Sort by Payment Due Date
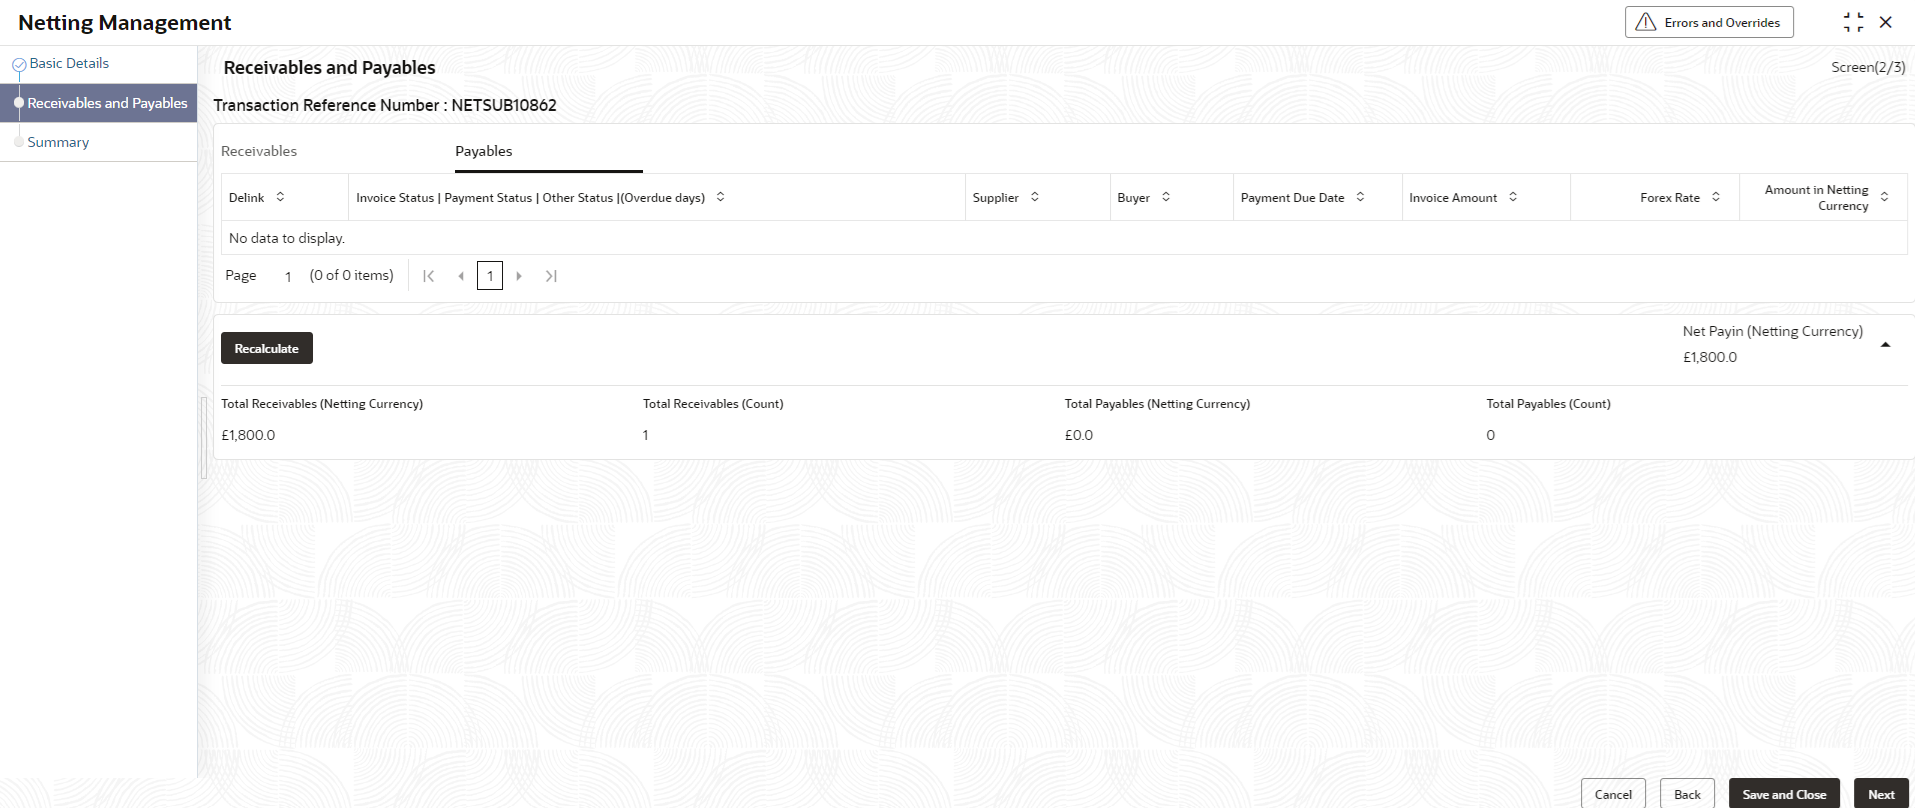 click(1360, 197)
